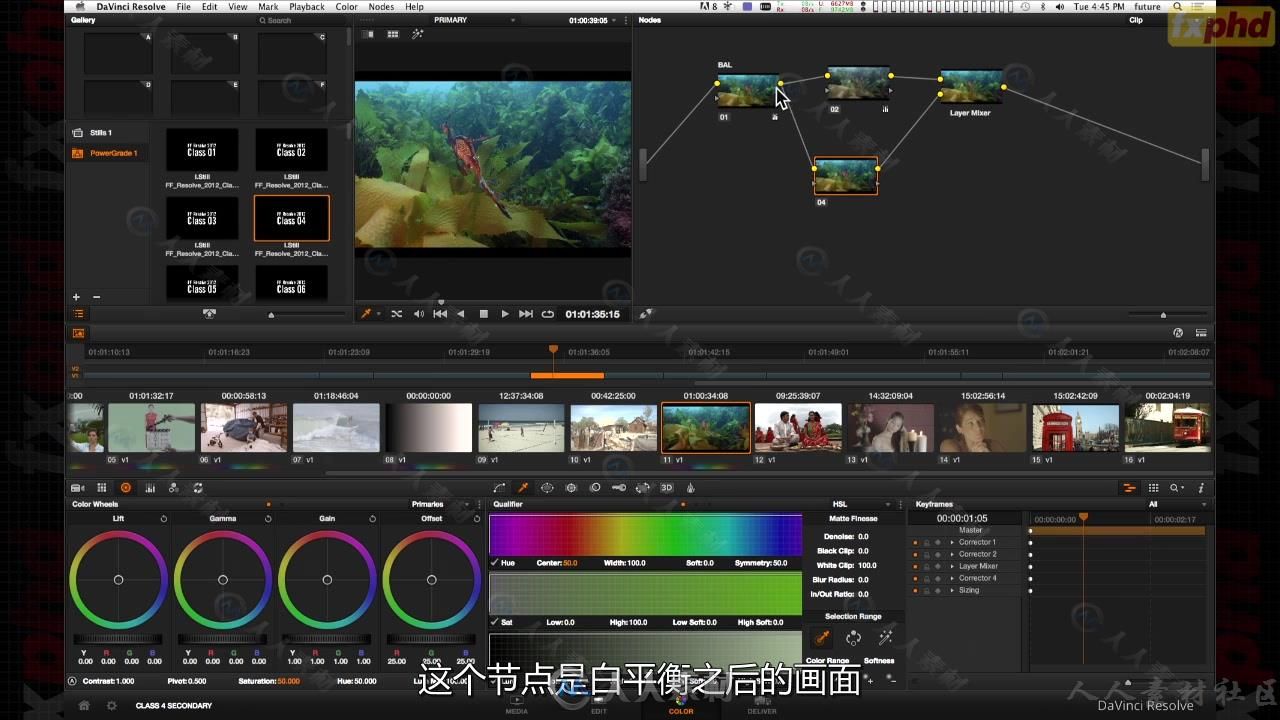The image size is (1280, 720).
Task: Click the gallery list view icon
Action: click(78, 314)
